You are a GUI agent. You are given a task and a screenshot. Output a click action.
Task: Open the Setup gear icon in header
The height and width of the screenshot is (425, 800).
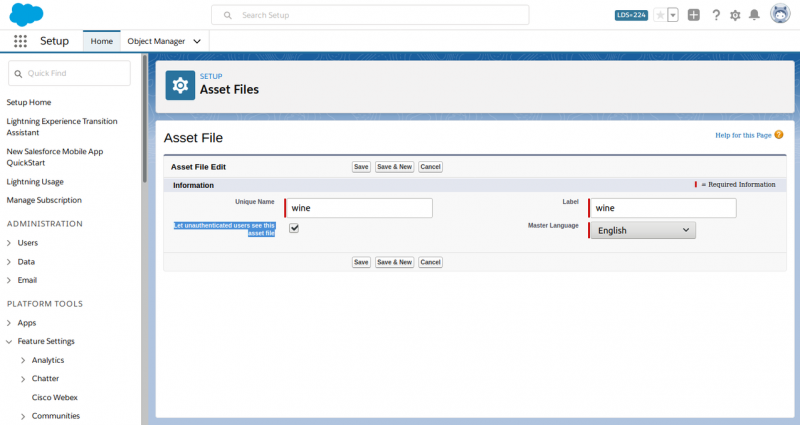coord(735,15)
